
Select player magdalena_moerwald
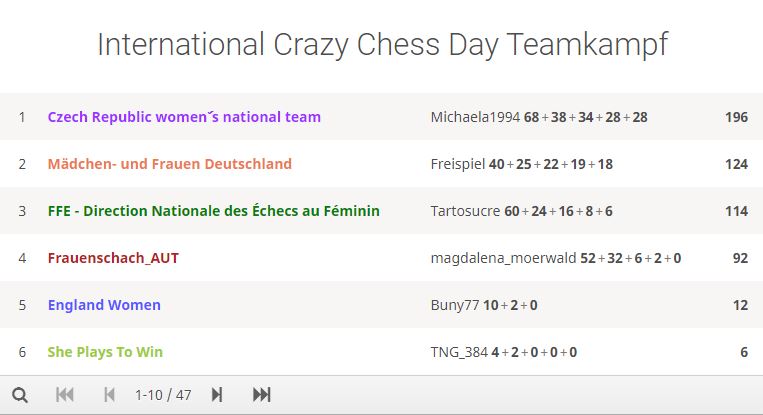[503, 258]
